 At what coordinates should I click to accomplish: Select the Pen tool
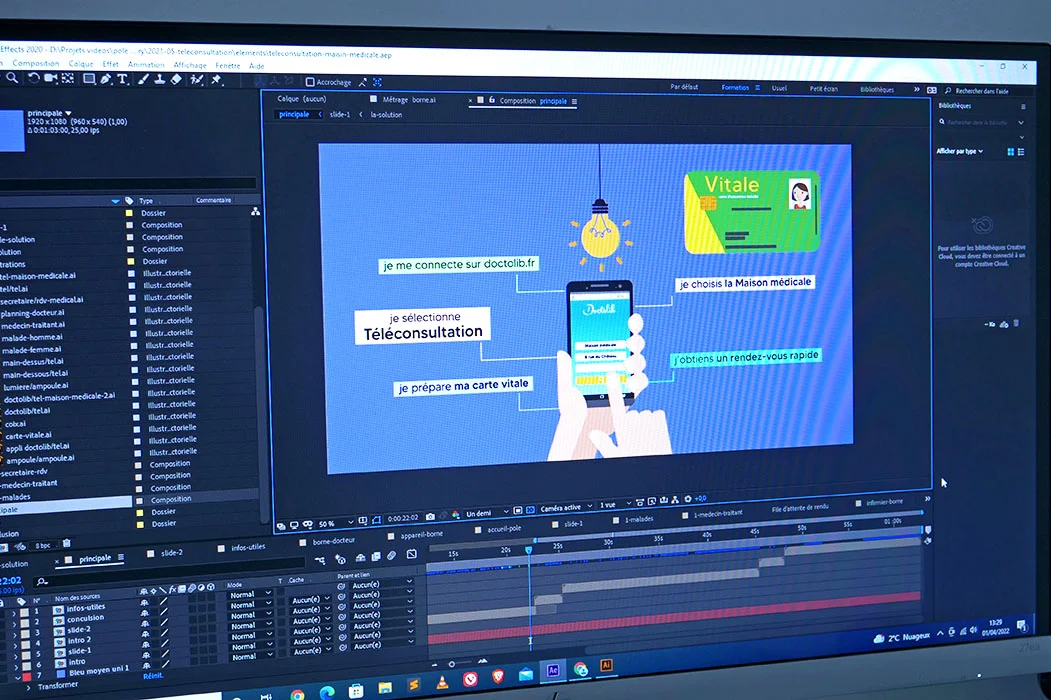106,79
